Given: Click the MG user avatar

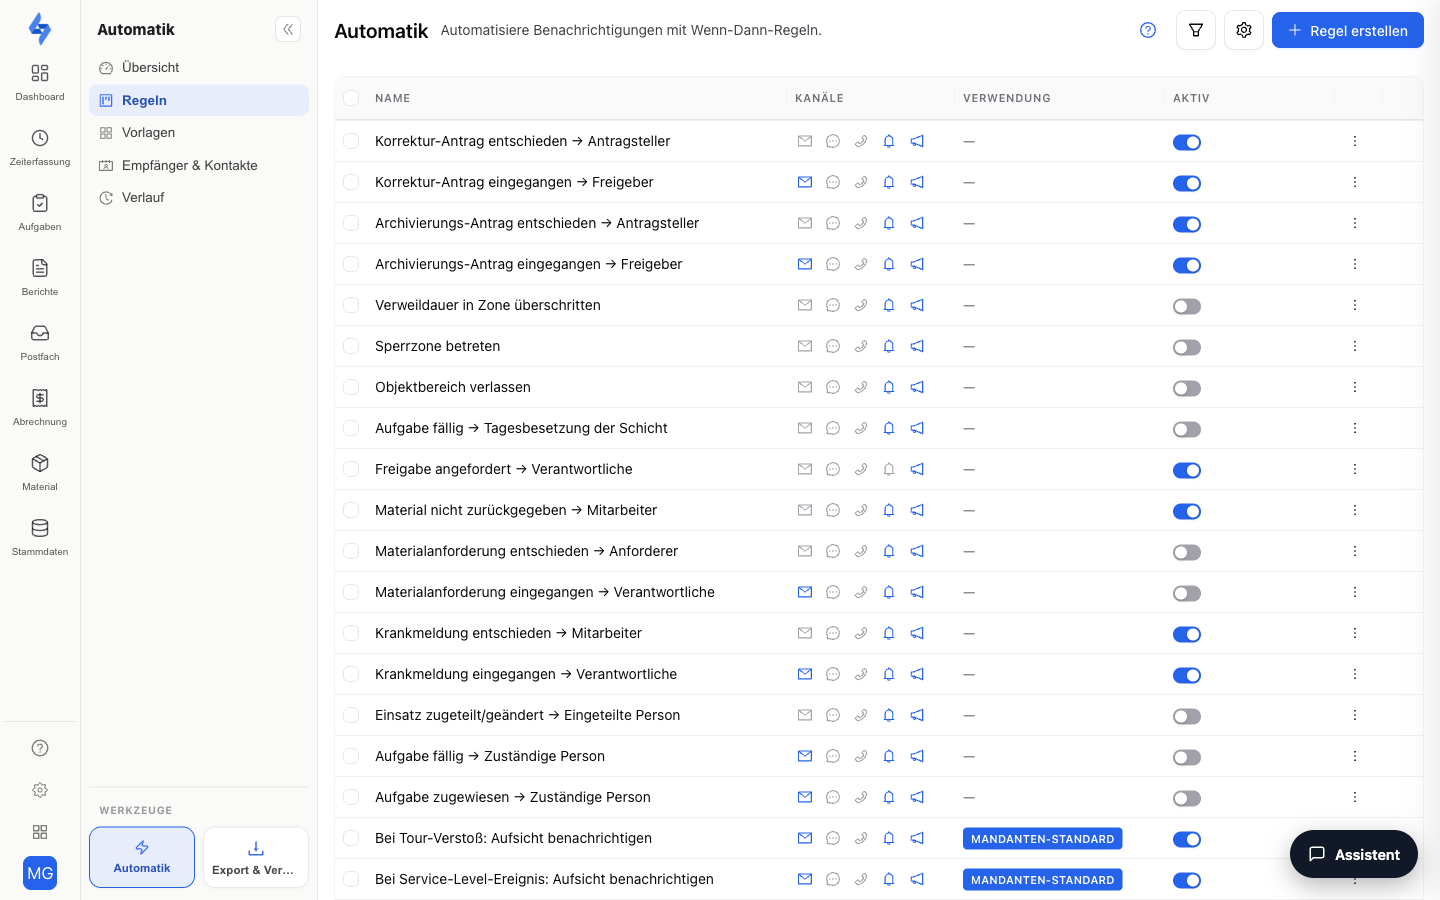Looking at the screenshot, I should pyautogui.click(x=40, y=873).
